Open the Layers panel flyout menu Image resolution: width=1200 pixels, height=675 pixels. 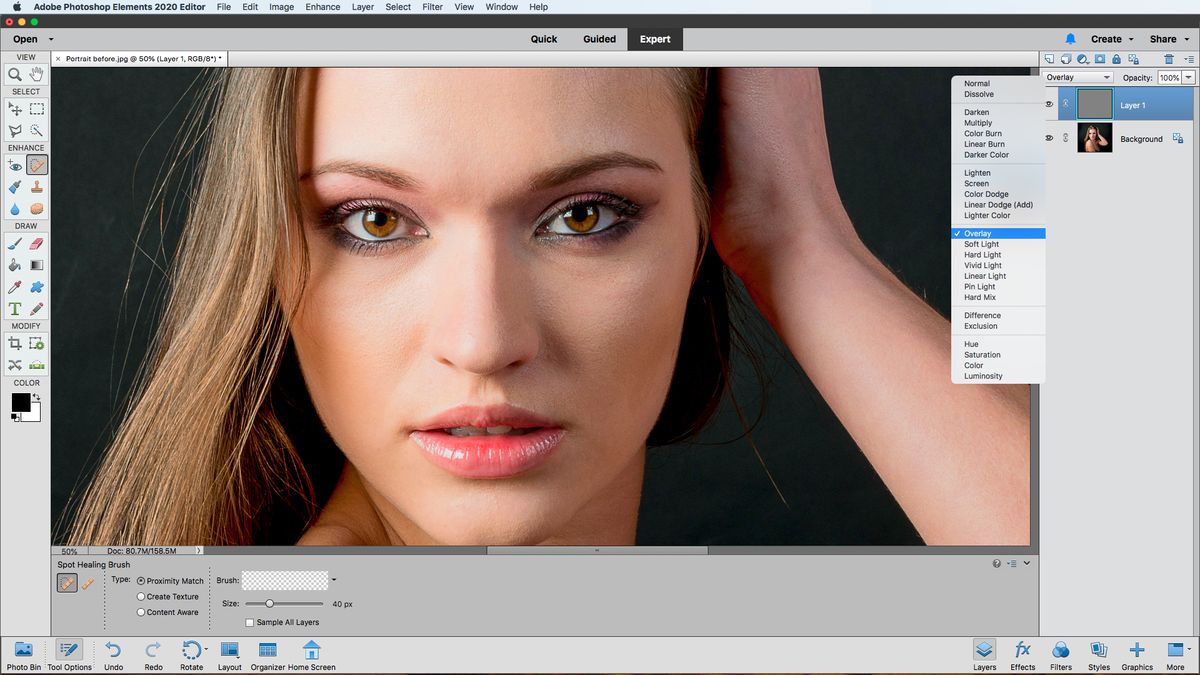click(x=1187, y=59)
